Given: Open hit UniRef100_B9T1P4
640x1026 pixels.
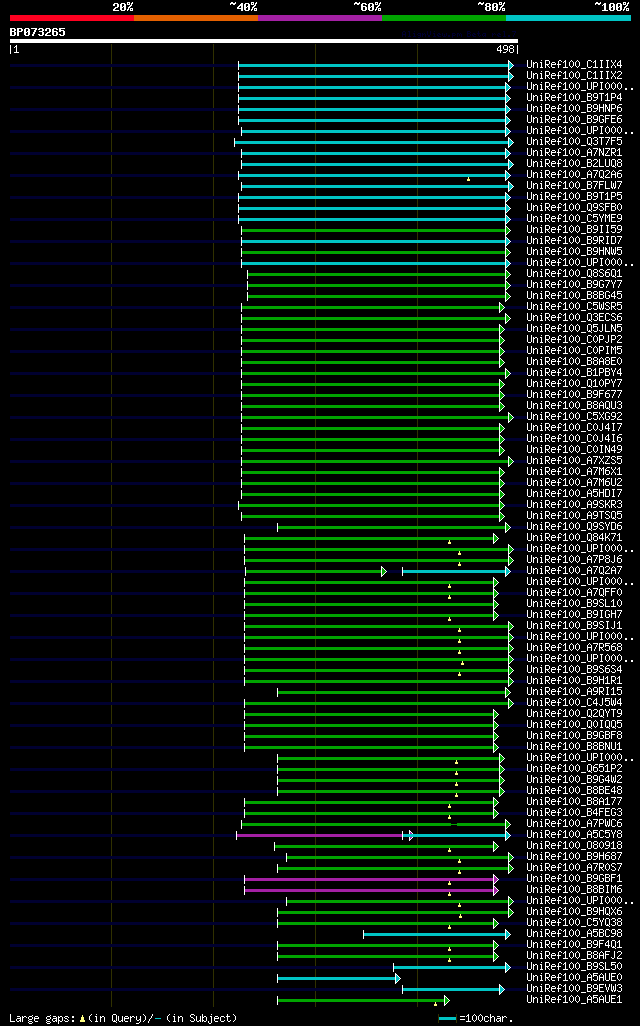Looking at the screenshot, I should (575, 97).
